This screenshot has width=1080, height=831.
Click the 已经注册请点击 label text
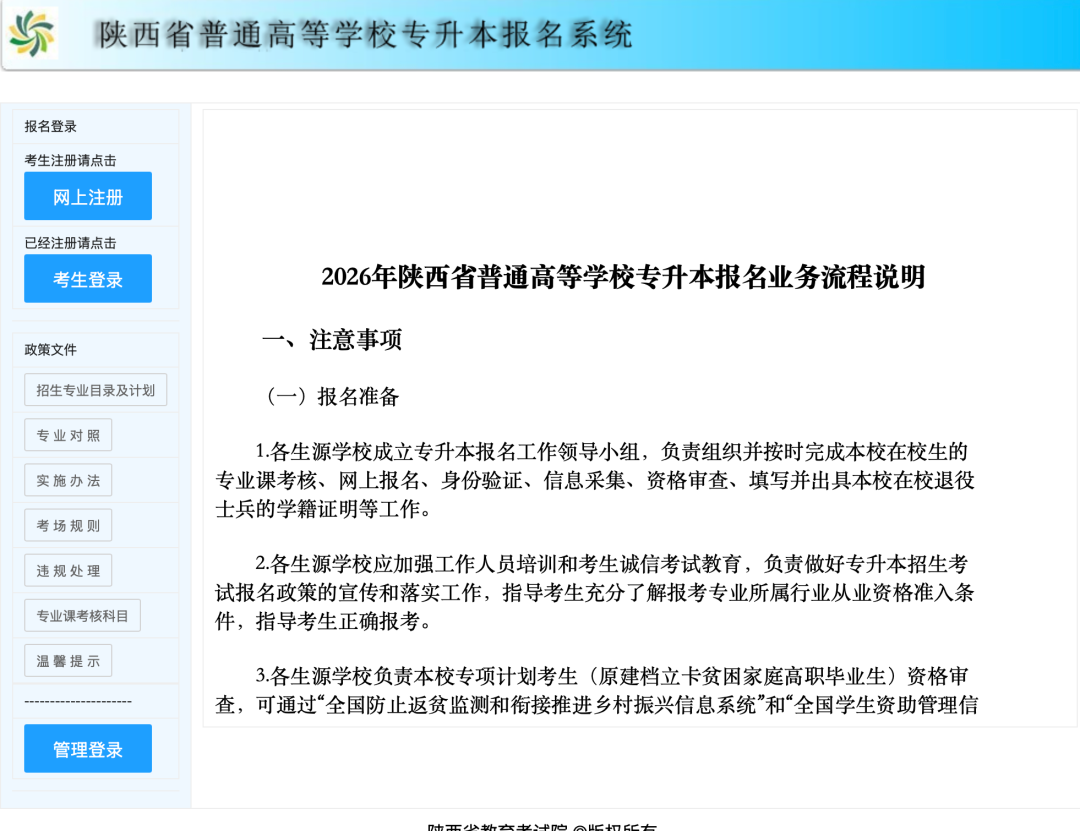[x=70, y=243]
